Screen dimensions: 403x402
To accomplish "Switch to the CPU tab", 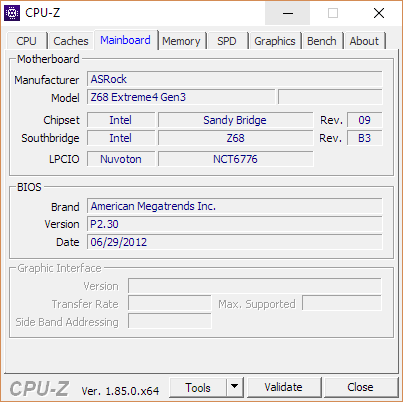I will (x=26, y=41).
